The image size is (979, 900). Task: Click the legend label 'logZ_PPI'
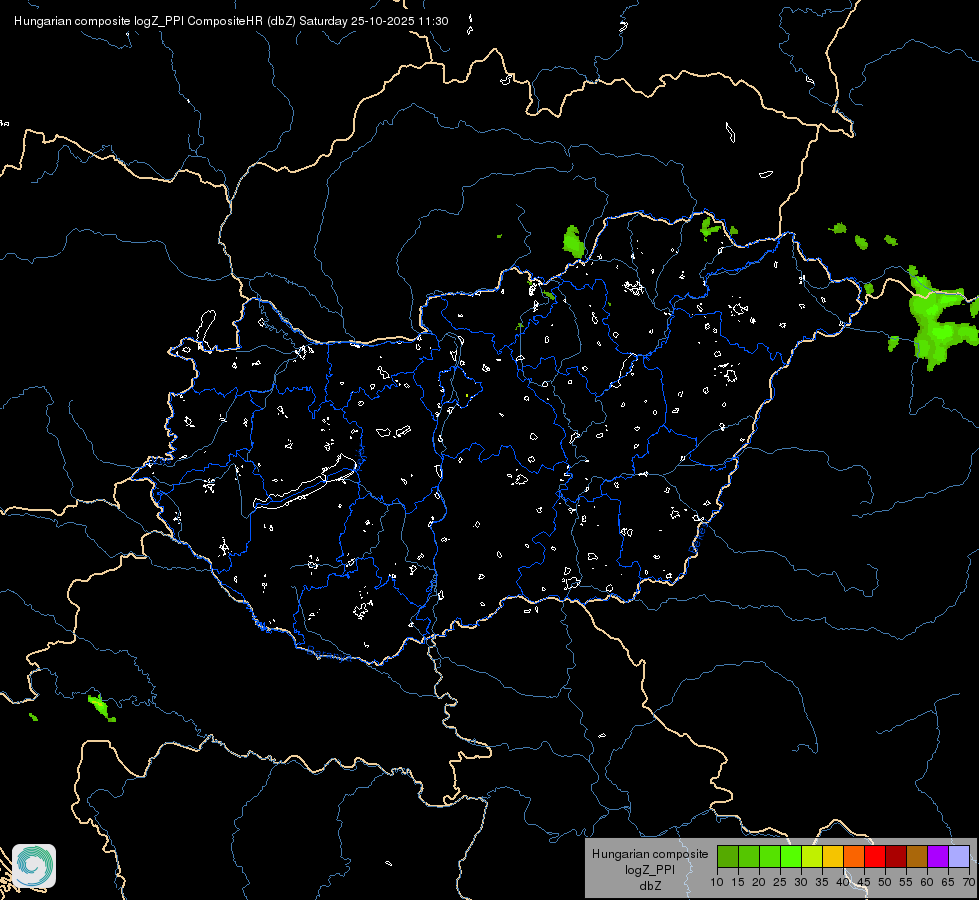point(650,869)
